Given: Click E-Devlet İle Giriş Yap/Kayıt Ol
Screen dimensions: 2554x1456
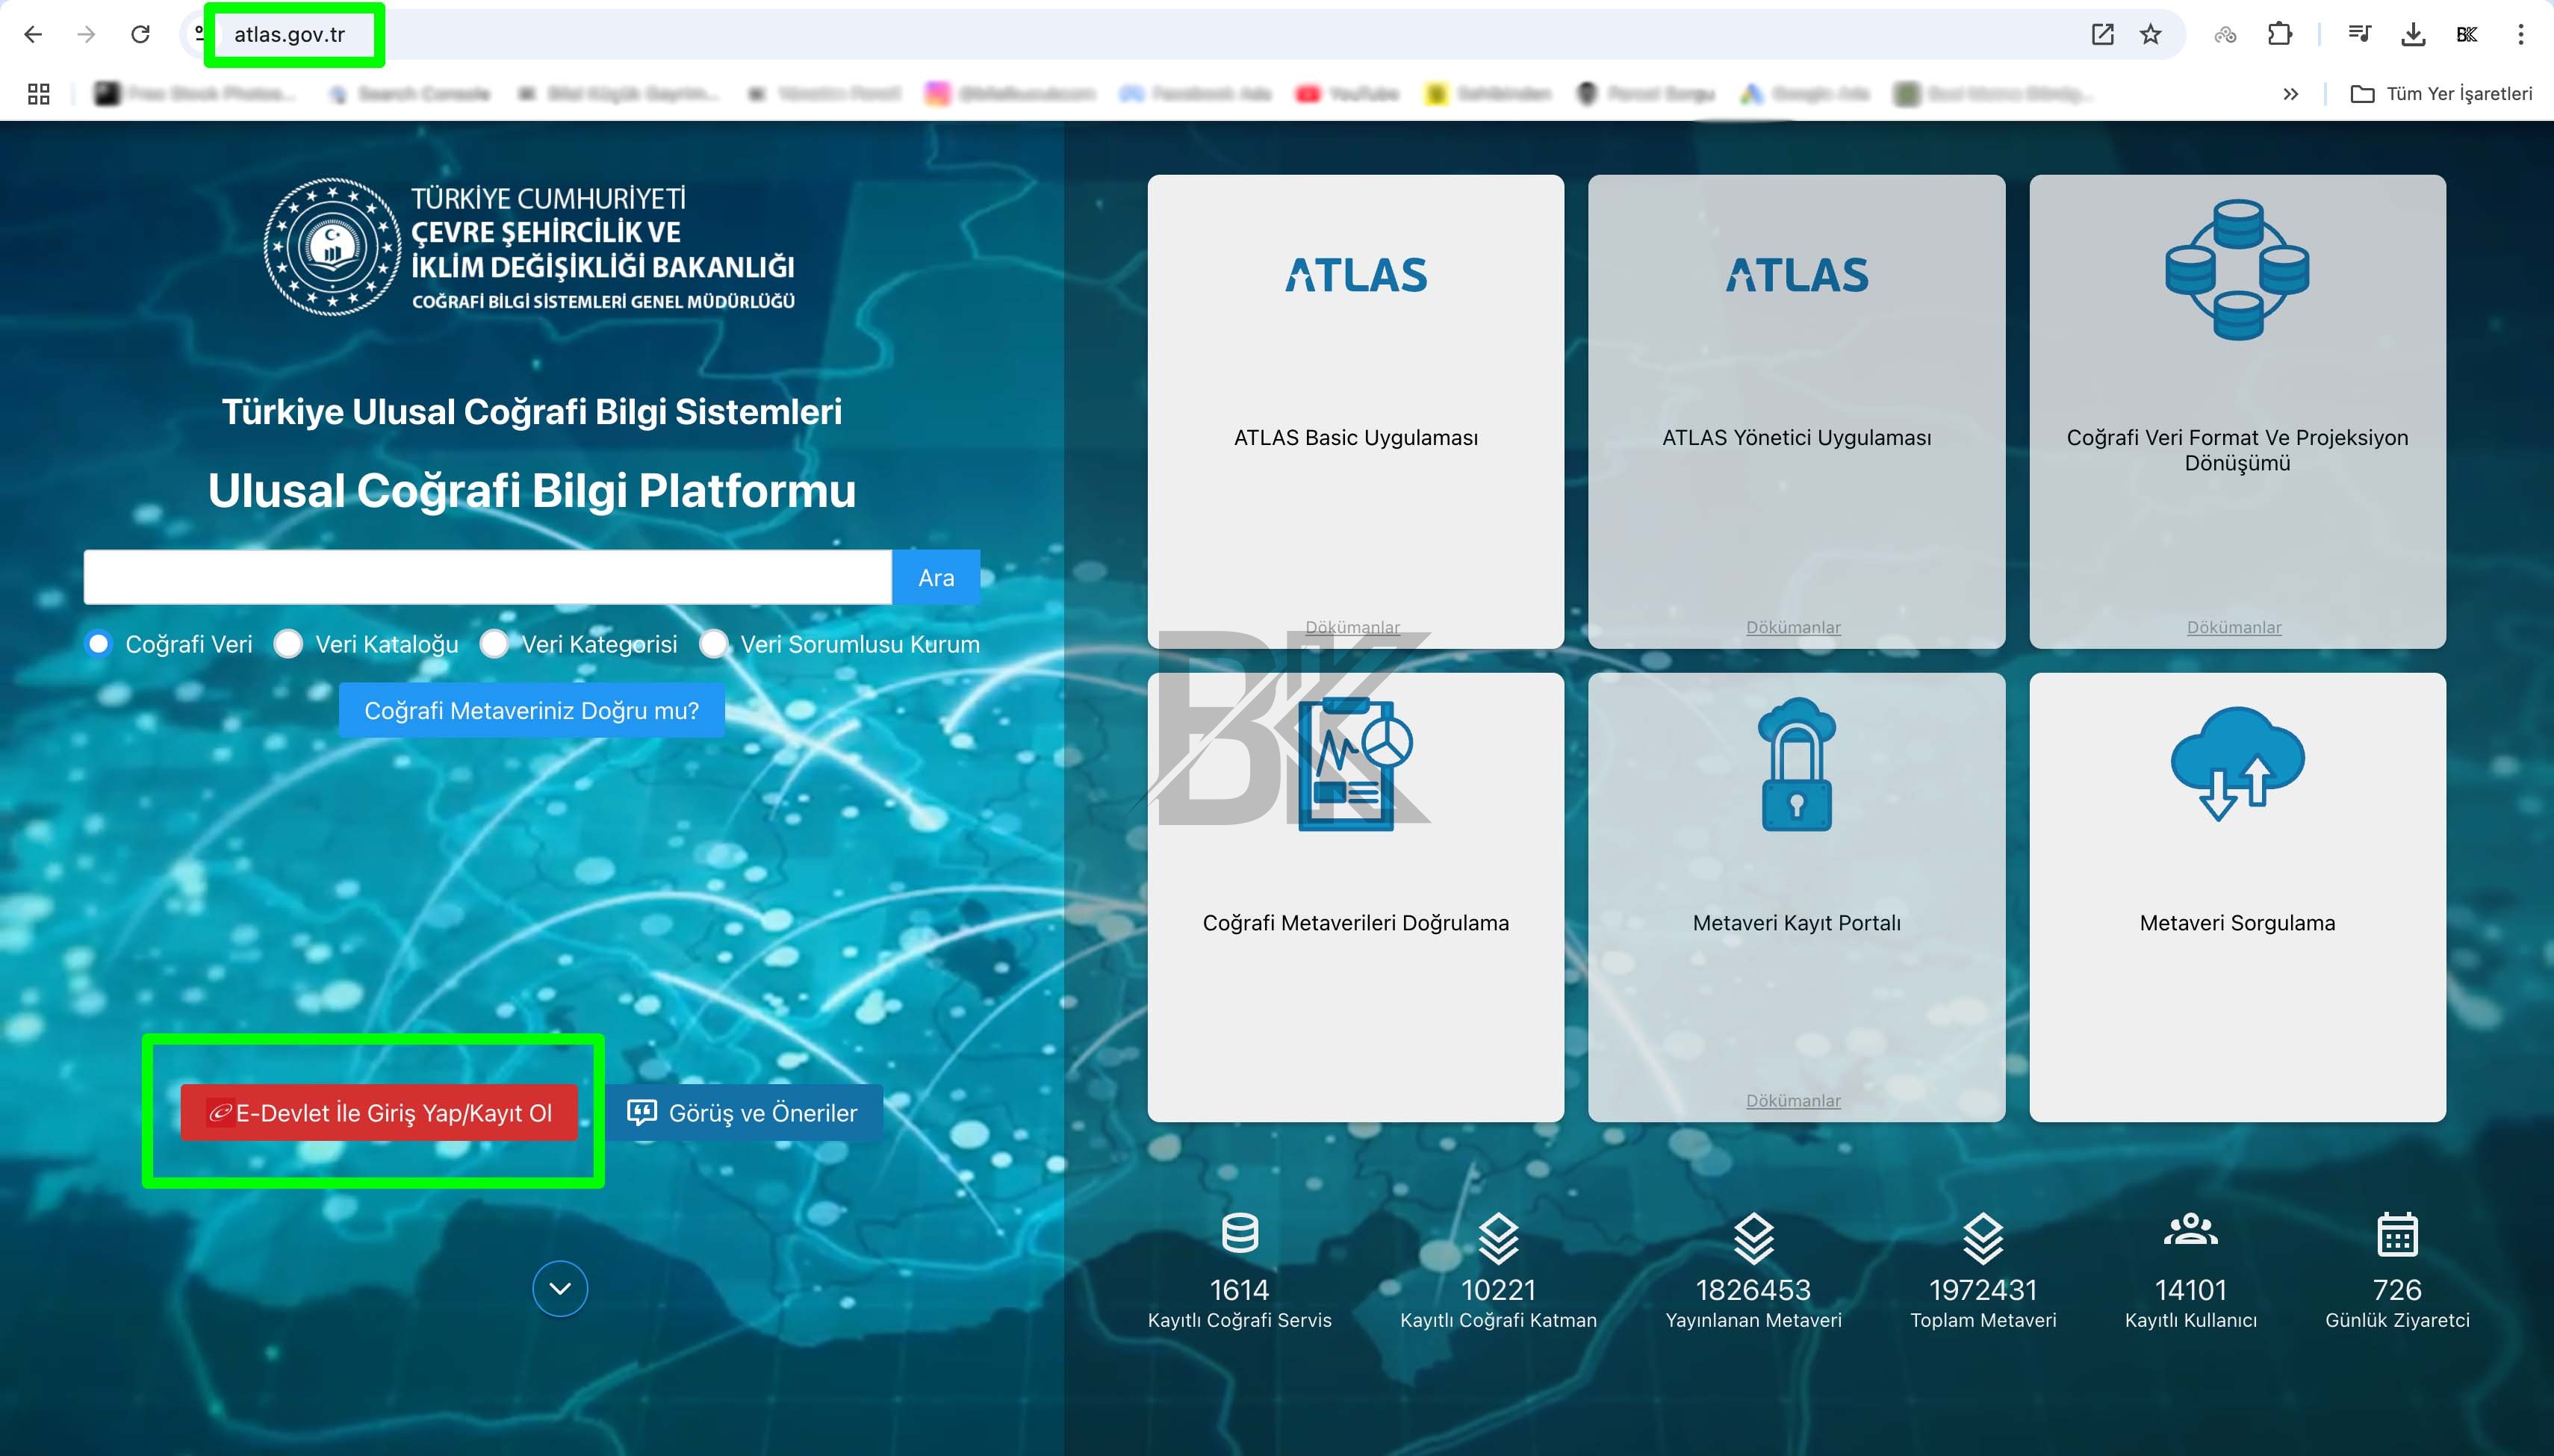Looking at the screenshot, I should [x=379, y=1113].
